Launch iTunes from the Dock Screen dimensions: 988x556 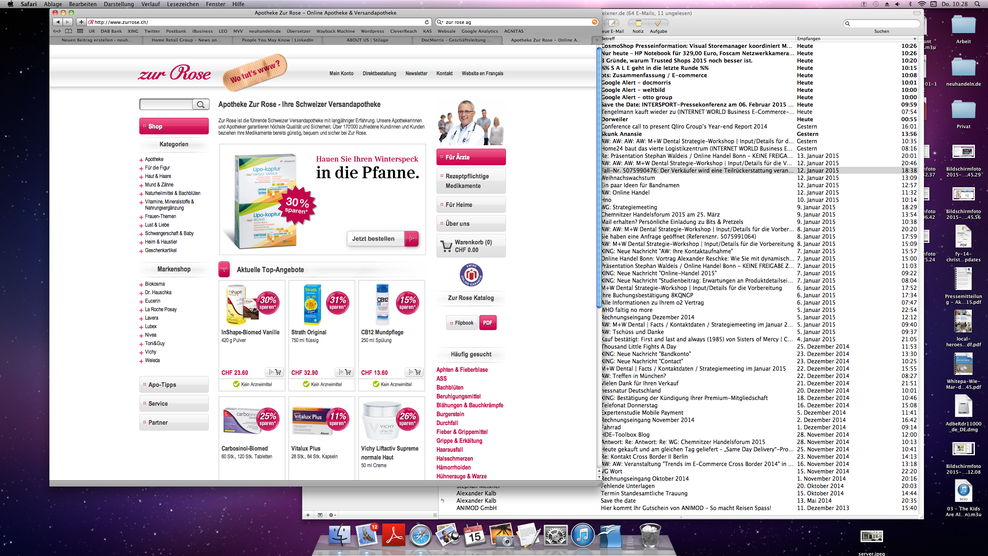(582, 535)
